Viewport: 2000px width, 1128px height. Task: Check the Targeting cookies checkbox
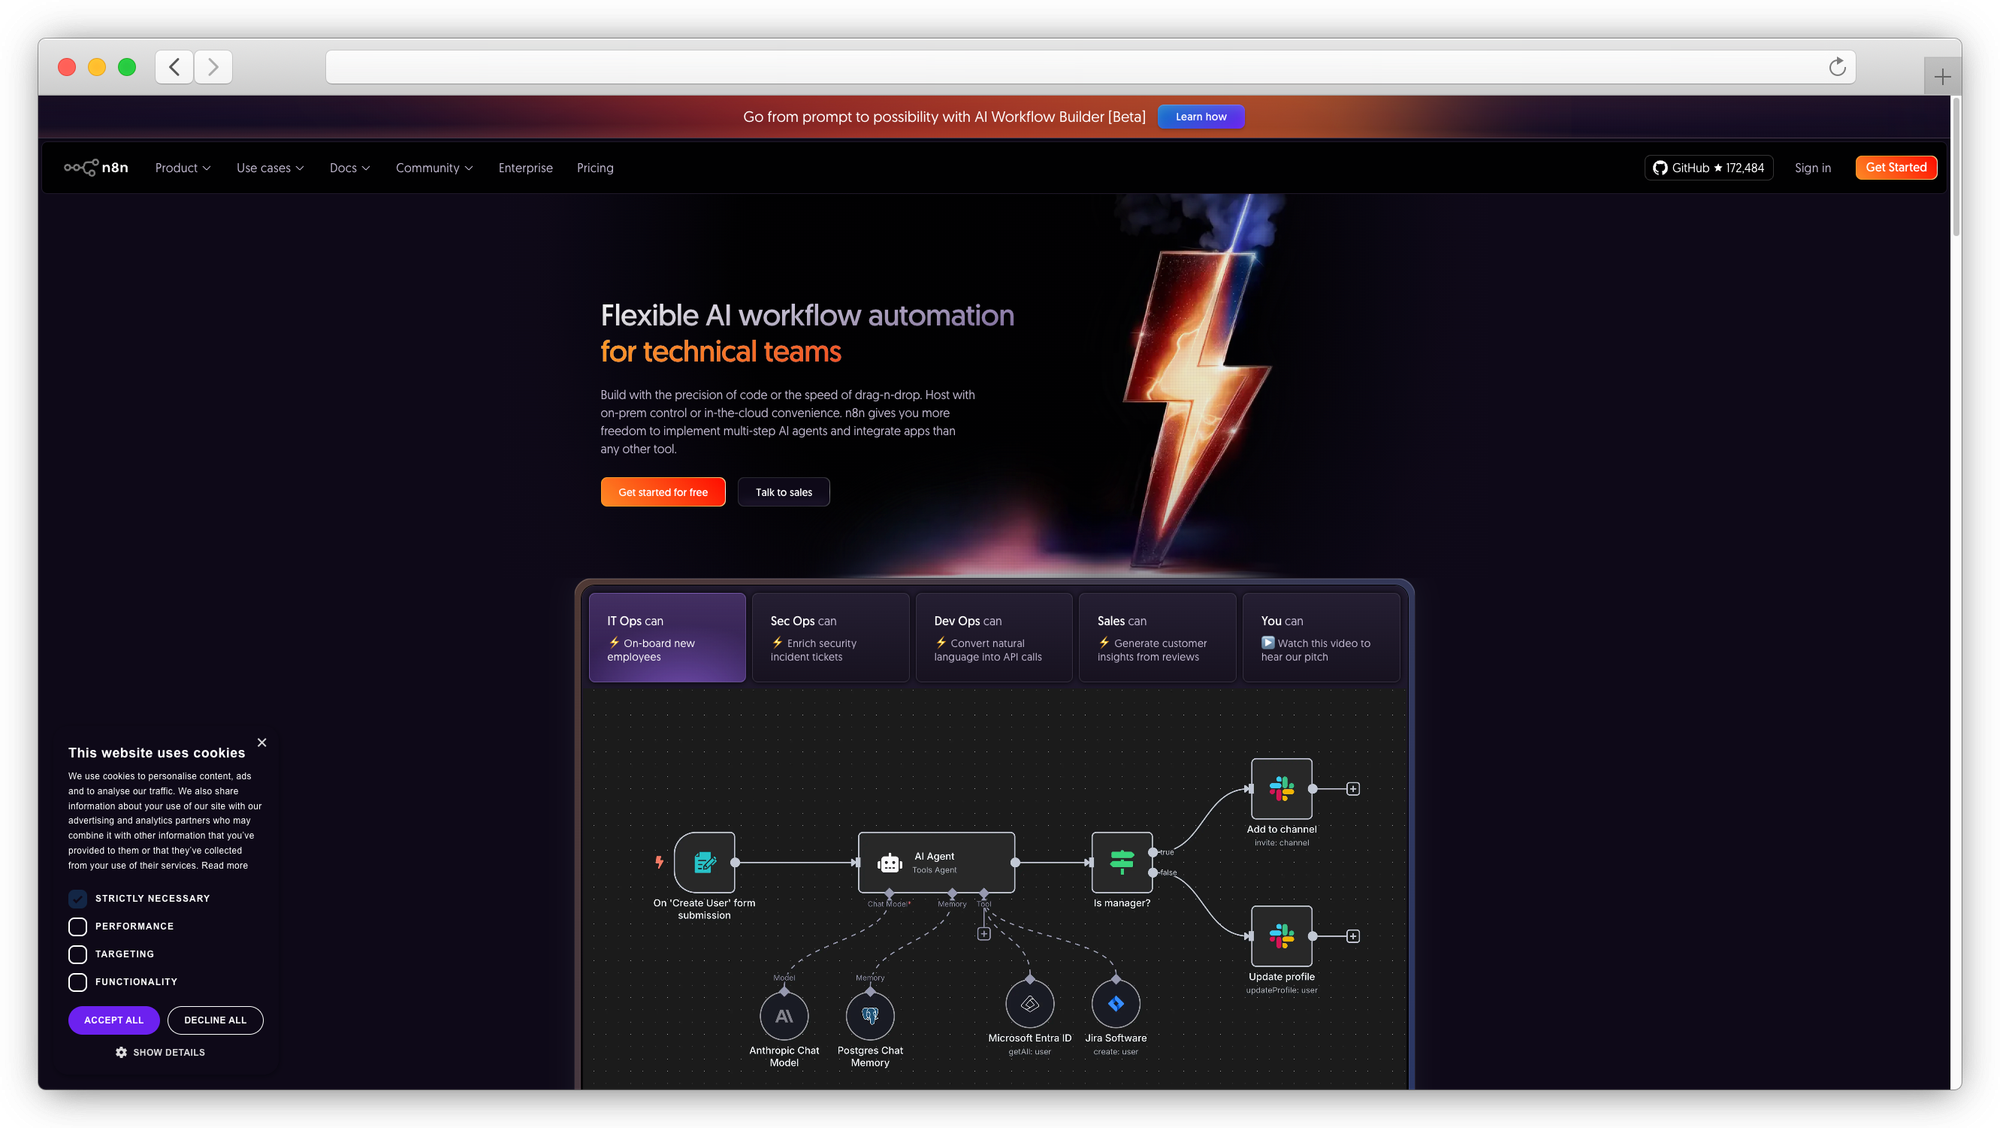tap(78, 954)
